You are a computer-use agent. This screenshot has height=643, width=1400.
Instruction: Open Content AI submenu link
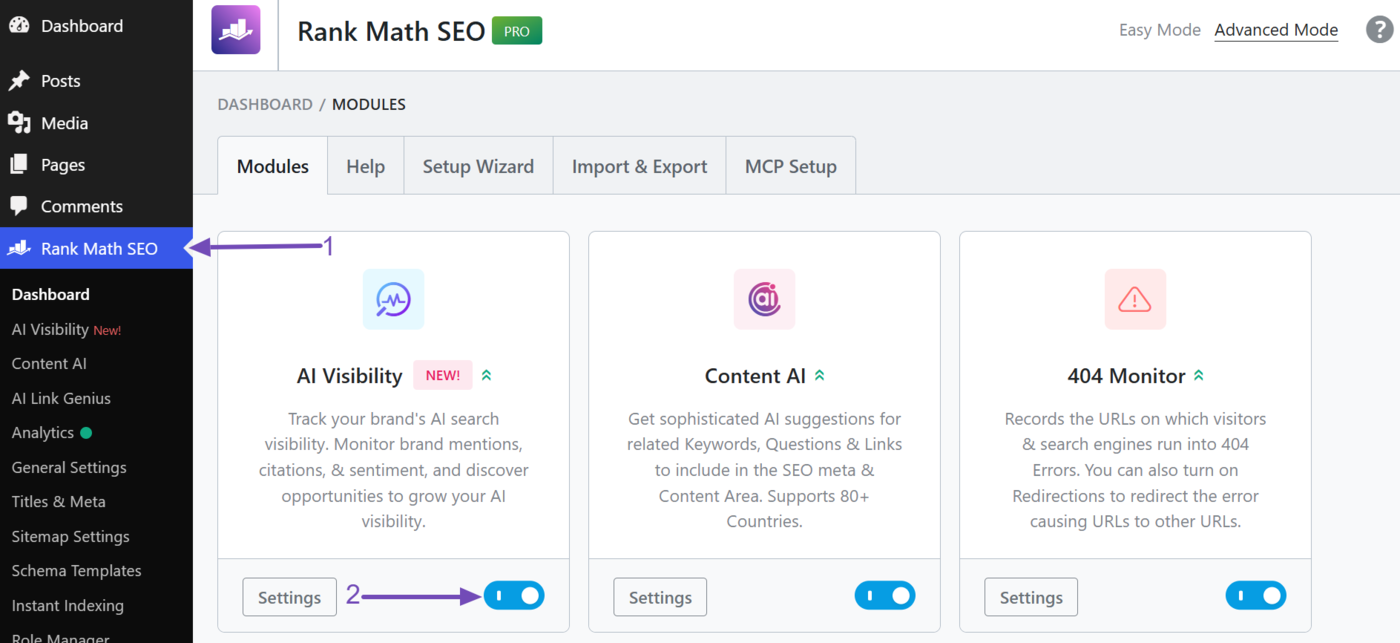(49, 364)
